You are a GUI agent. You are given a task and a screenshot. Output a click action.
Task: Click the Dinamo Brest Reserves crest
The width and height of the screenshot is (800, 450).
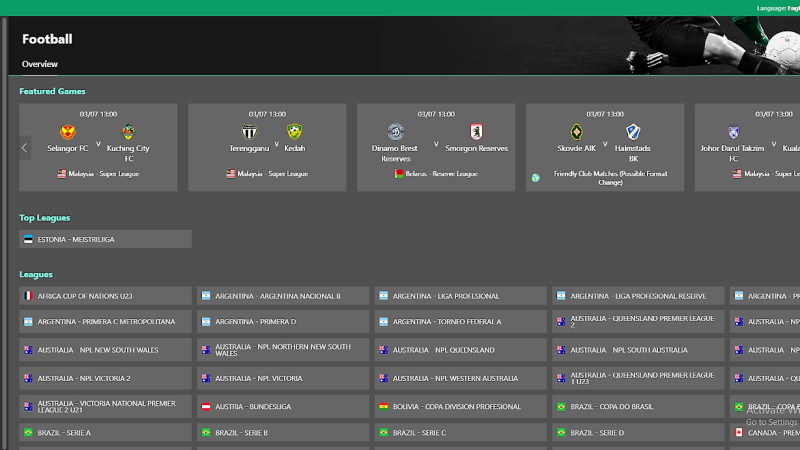(x=395, y=132)
